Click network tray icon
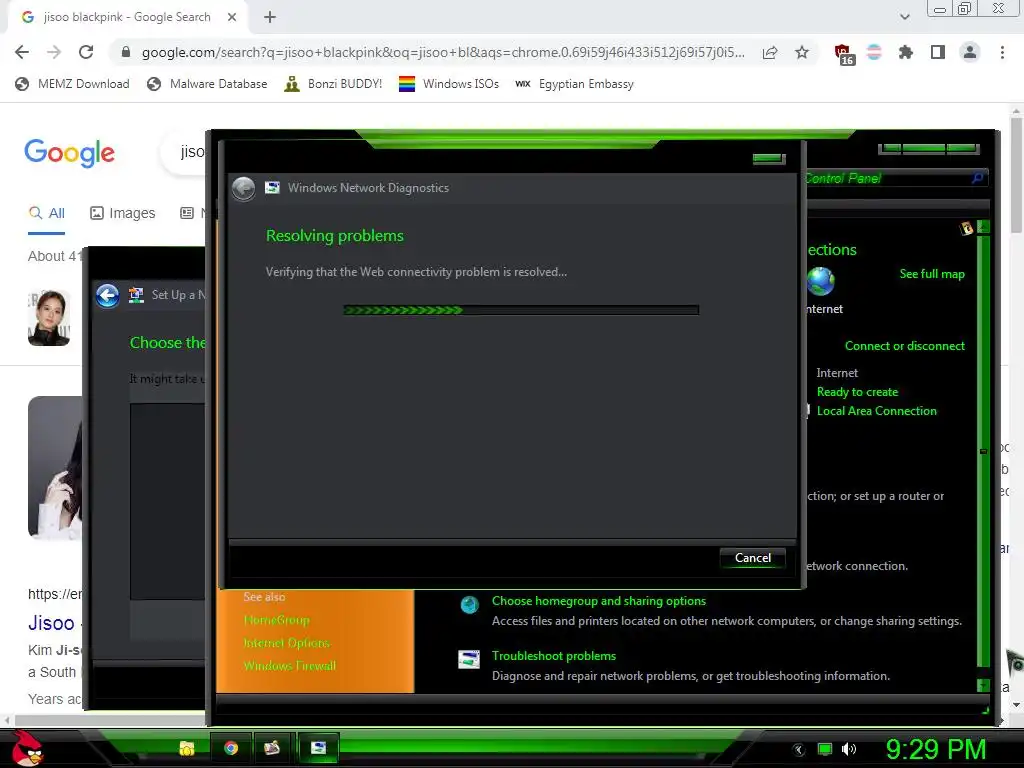Screen dimensions: 1024x768 (825, 749)
